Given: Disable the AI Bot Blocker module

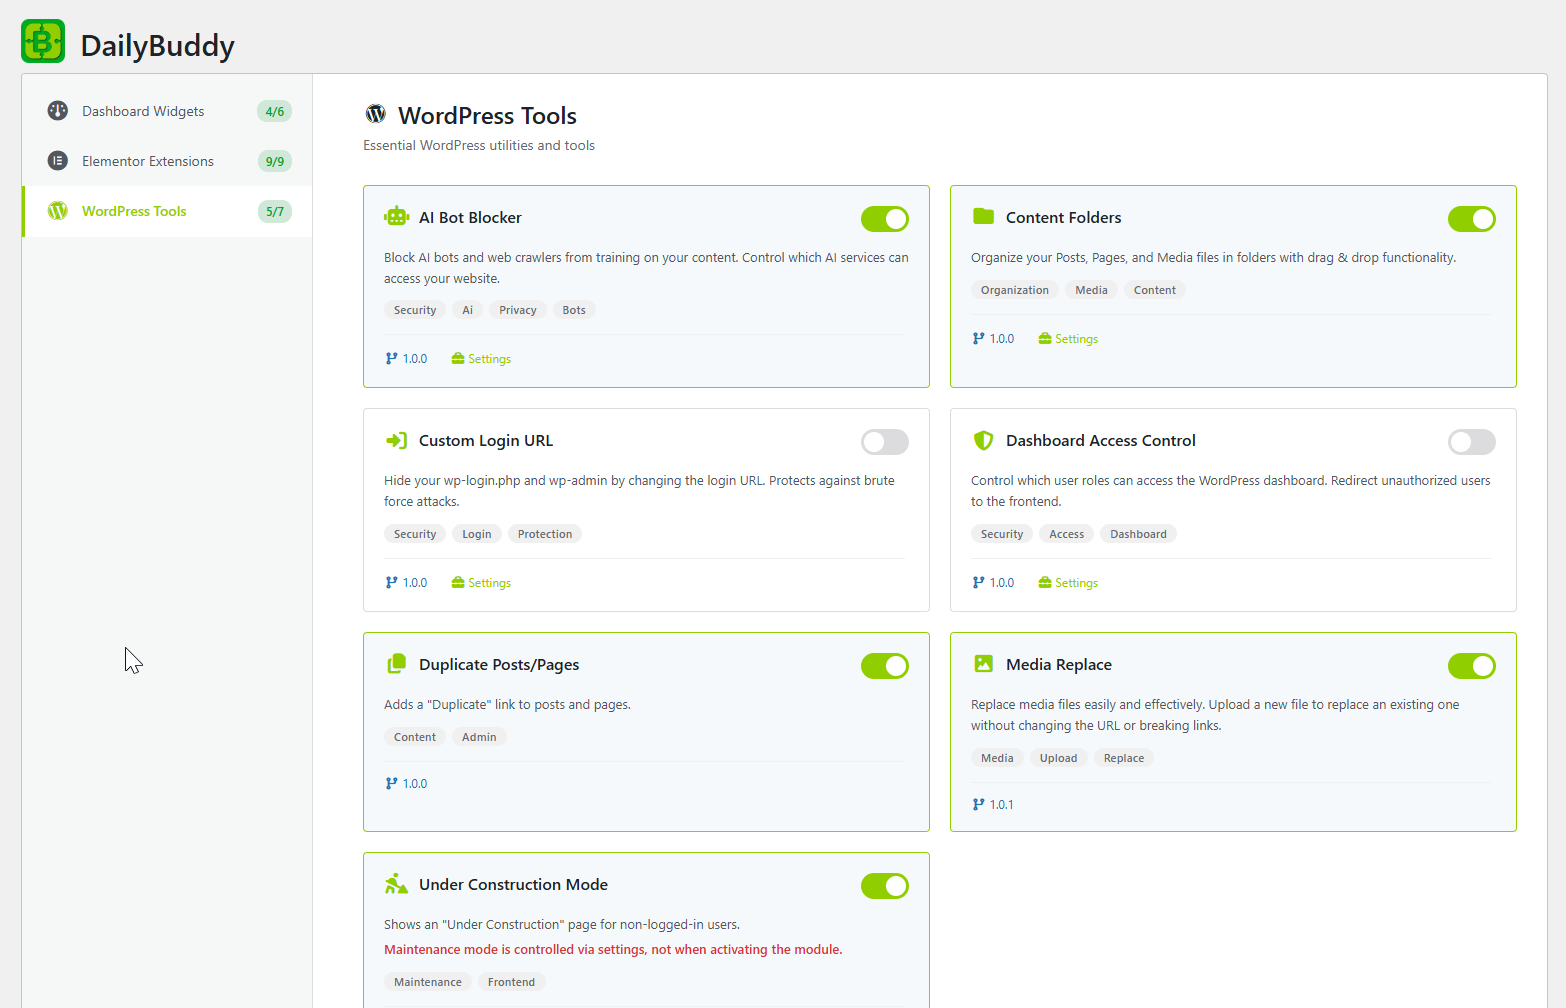Looking at the screenshot, I should pos(884,218).
